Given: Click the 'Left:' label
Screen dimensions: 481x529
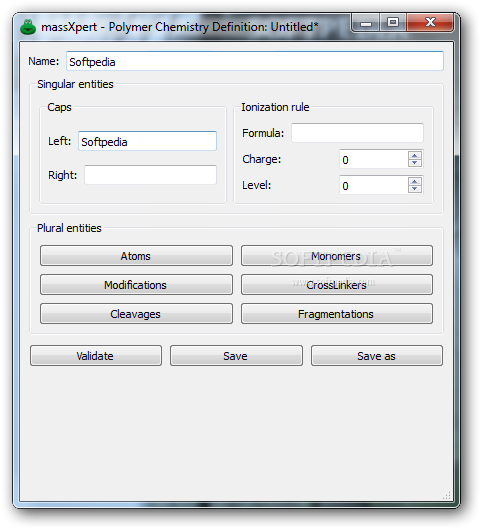Looking at the screenshot, I should (60, 141).
